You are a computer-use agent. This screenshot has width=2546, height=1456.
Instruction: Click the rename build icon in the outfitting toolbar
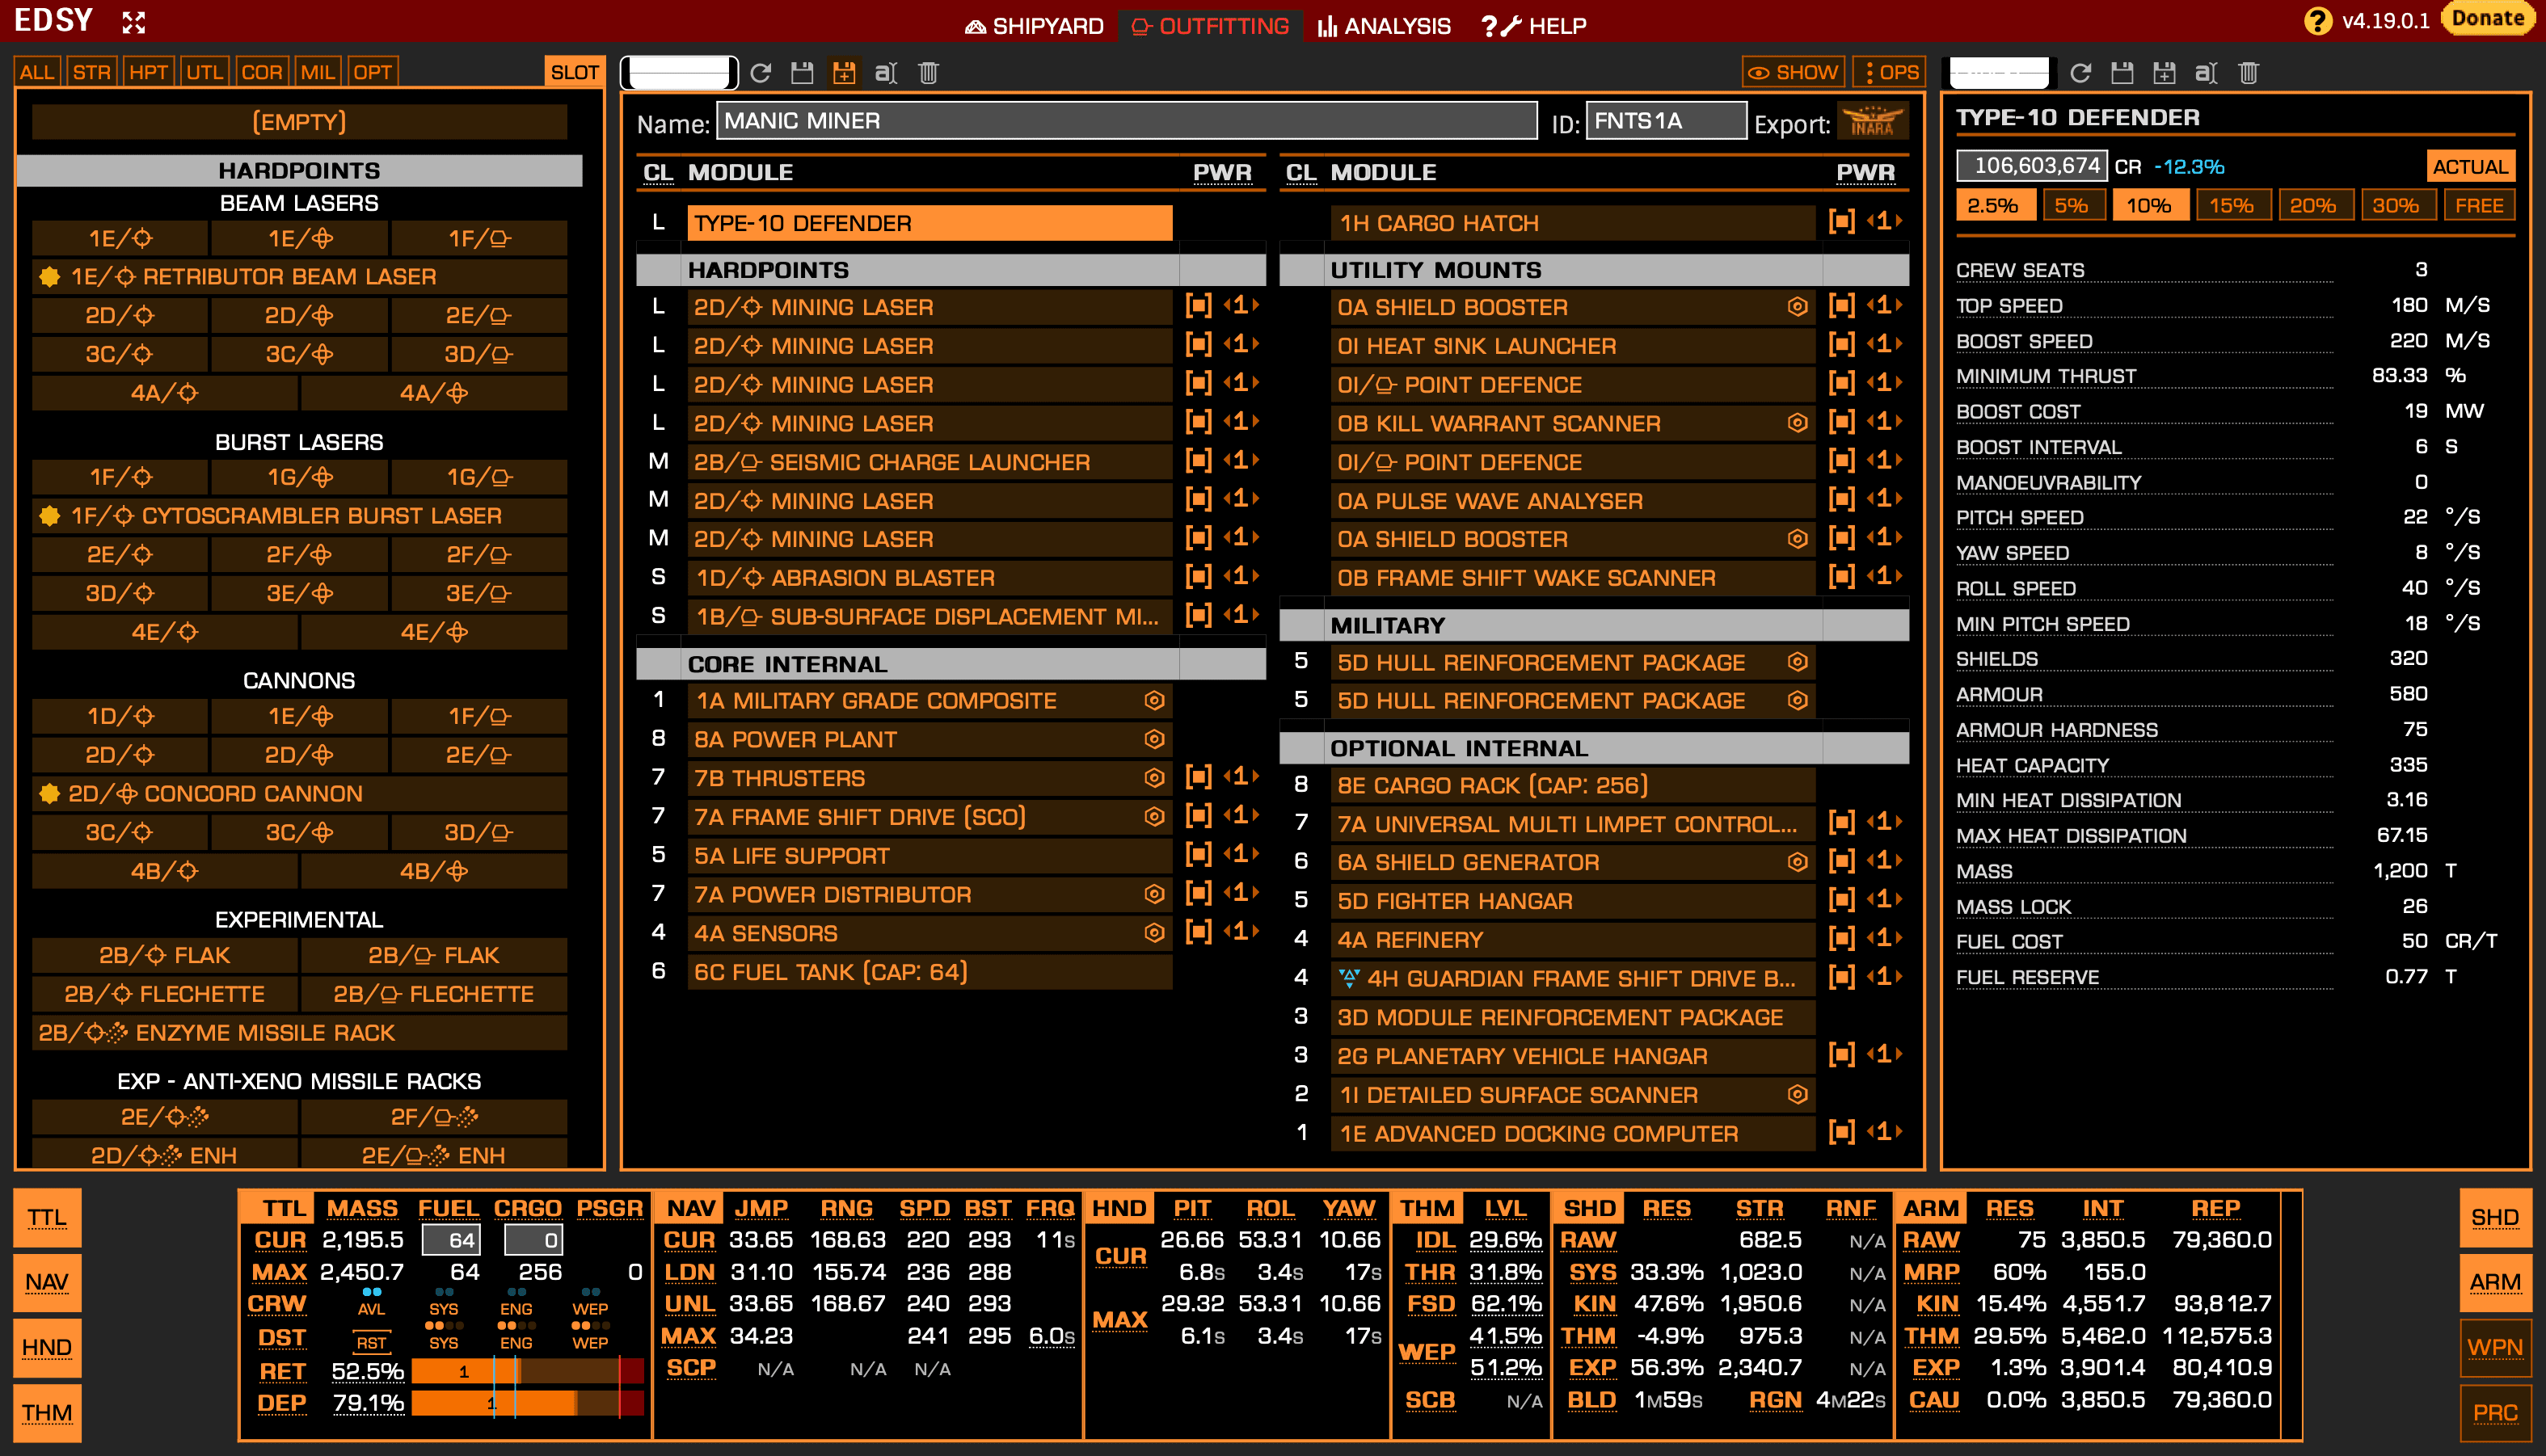click(885, 72)
